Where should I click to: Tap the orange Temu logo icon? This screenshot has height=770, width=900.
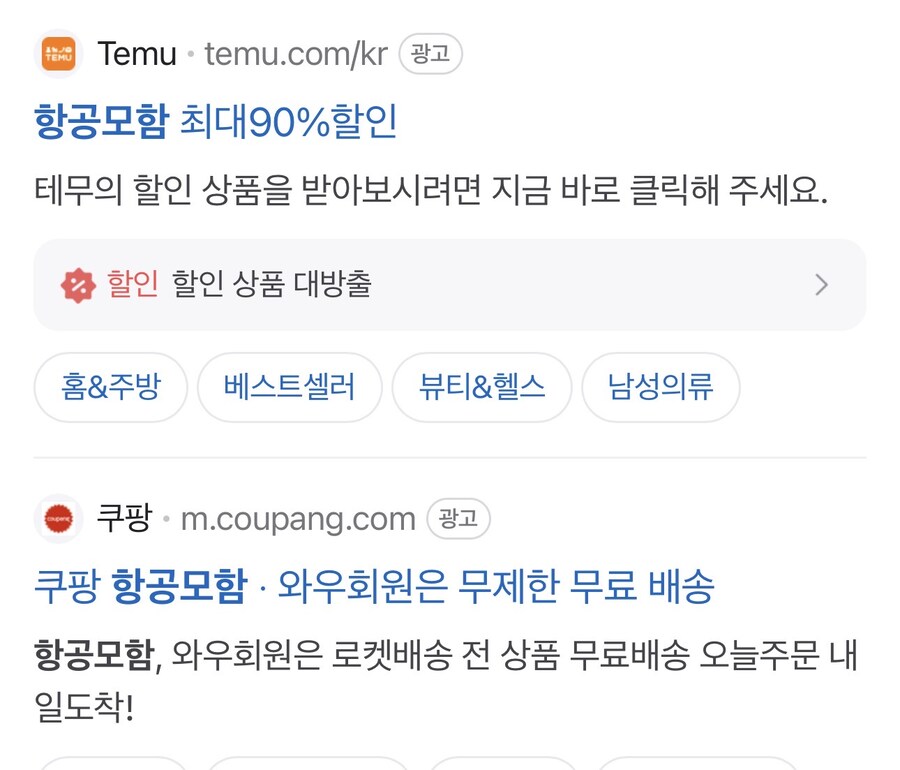tap(59, 53)
